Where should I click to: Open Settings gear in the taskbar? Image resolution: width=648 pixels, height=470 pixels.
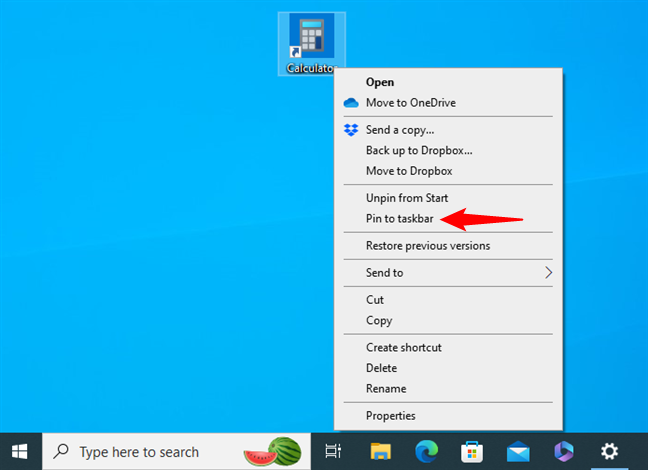(x=610, y=451)
